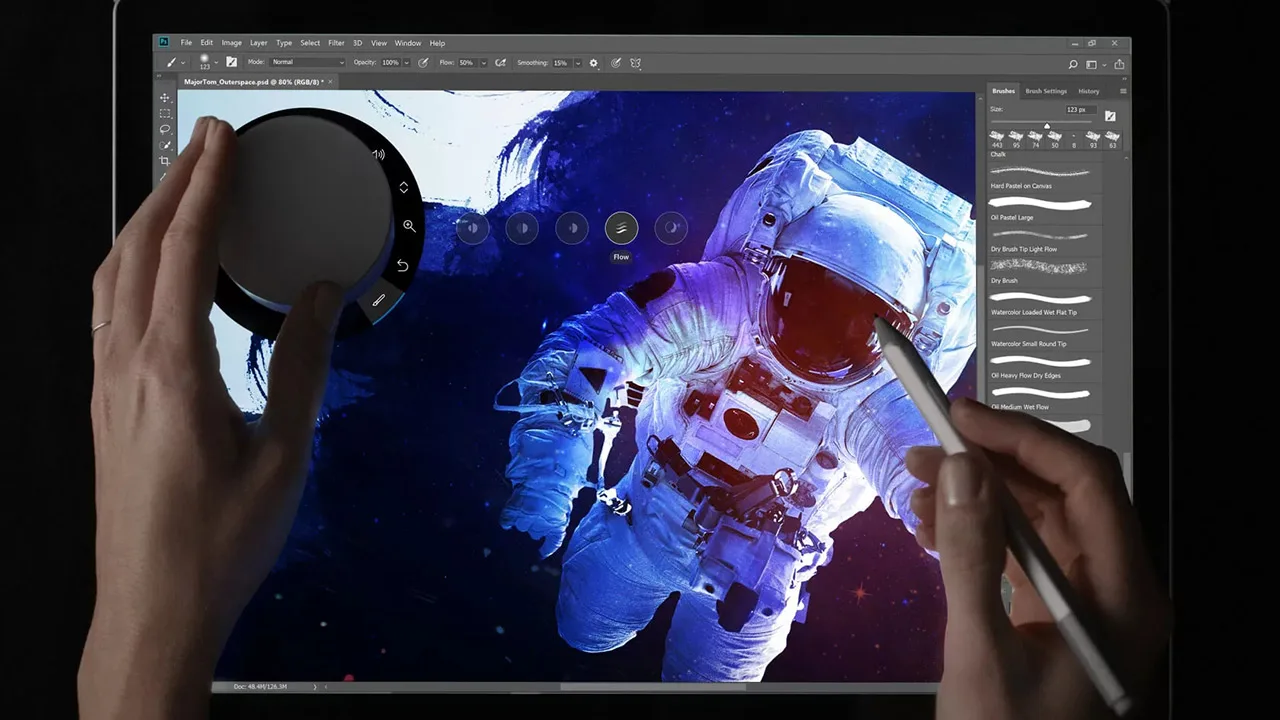The height and width of the screenshot is (720, 1280).
Task: Open the search magnifier icon at top right
Action: point(1073,64)
